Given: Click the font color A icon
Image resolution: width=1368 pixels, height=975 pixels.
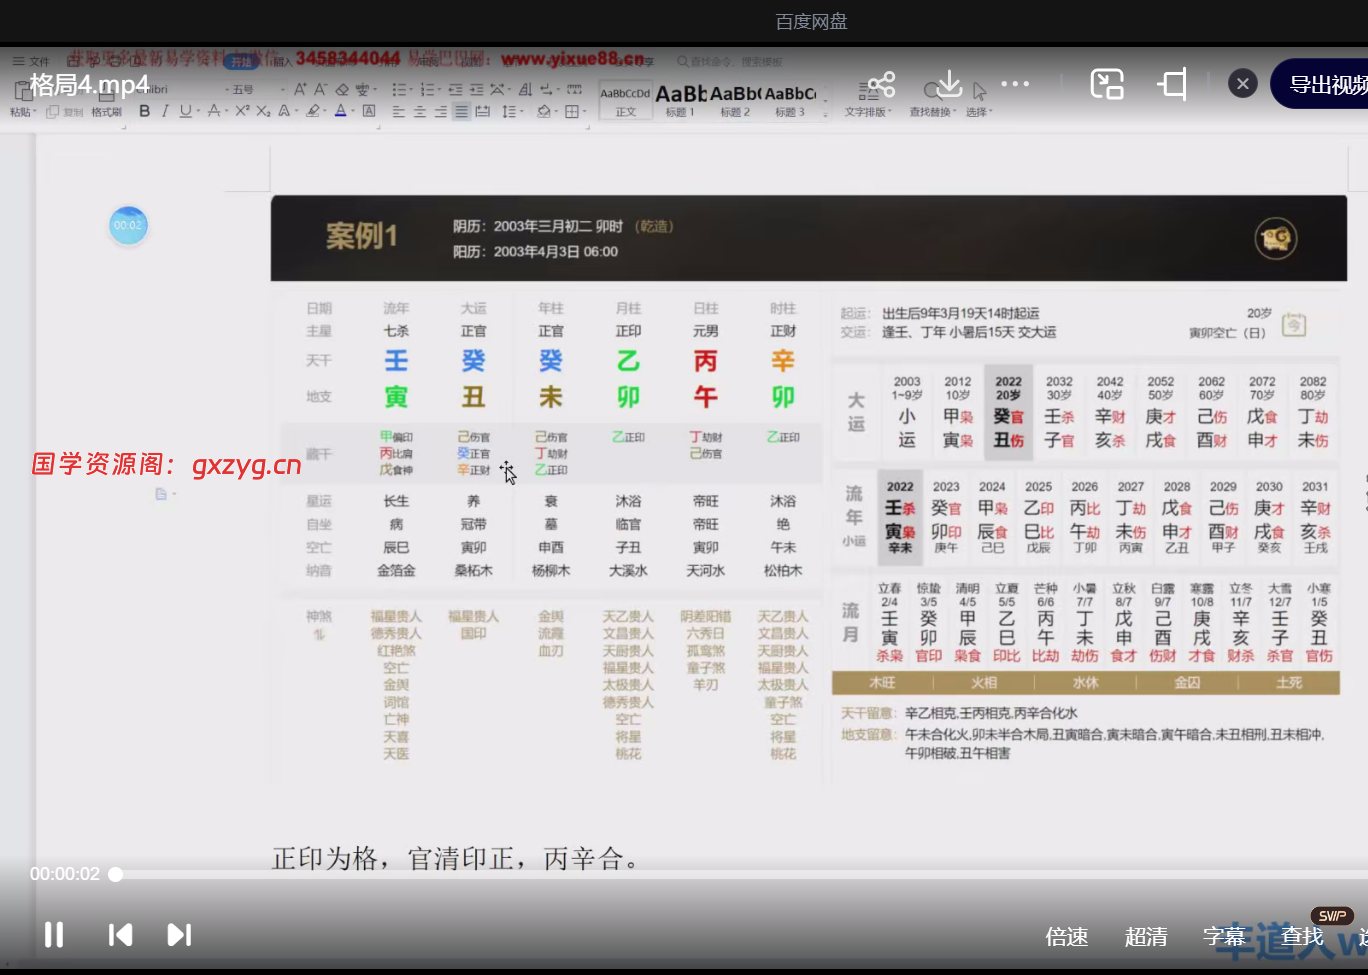Looking at the screenshot, I should [x=340, y=111].
